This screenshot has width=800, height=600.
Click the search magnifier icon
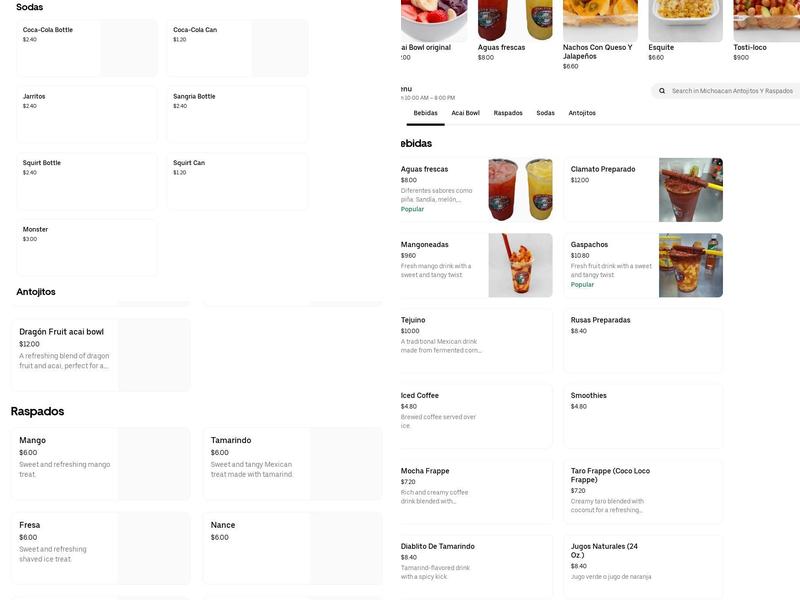pos(661,90)
